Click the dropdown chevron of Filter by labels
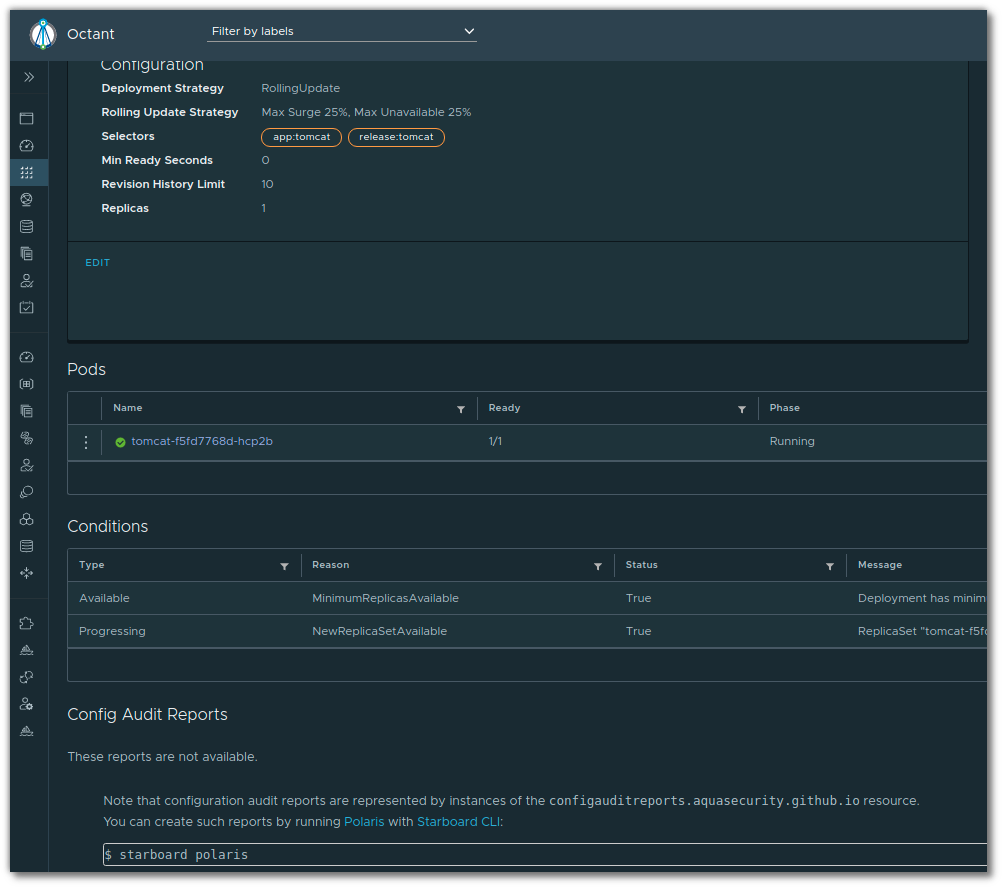This screenshot has height=888, width=1003. click(469, 31)
